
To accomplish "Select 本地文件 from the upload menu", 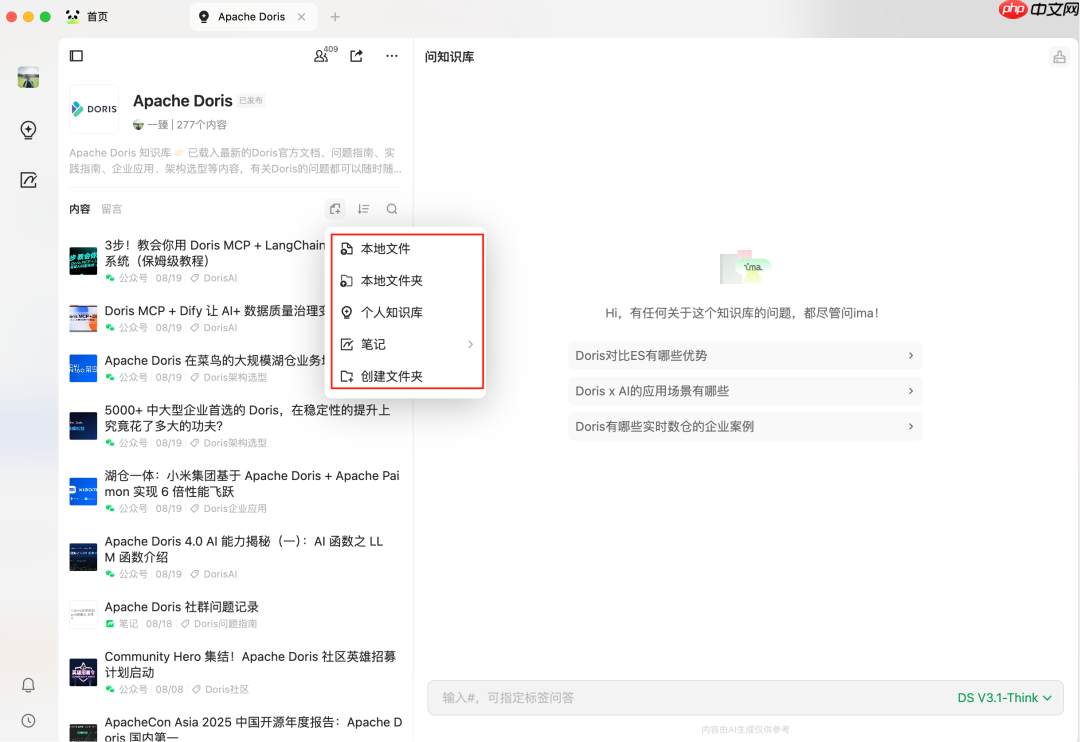I will tap(385, 248).
